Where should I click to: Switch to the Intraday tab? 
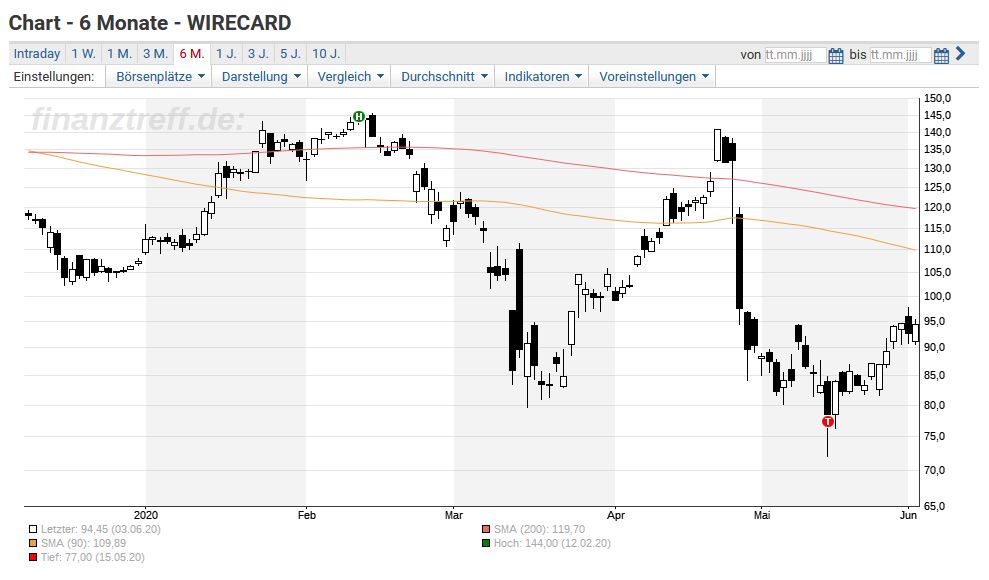[37, 54]
